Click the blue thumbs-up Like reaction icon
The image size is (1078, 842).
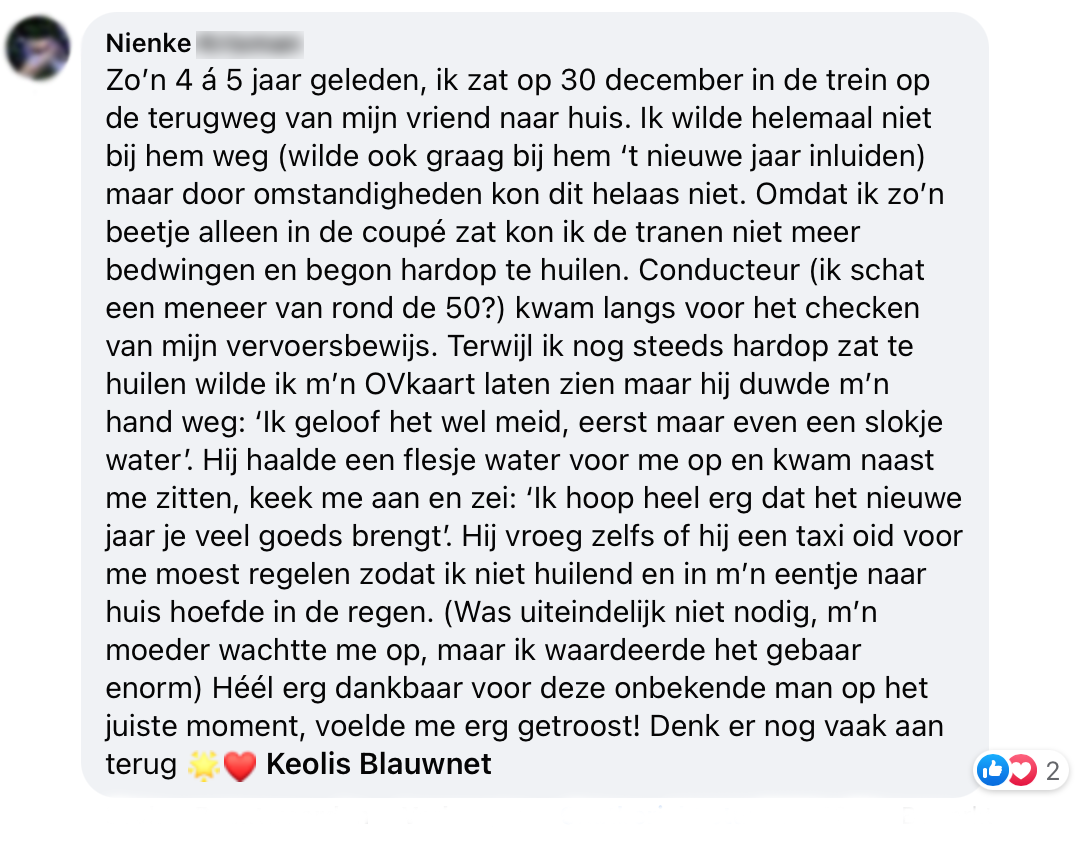point(992,770)
